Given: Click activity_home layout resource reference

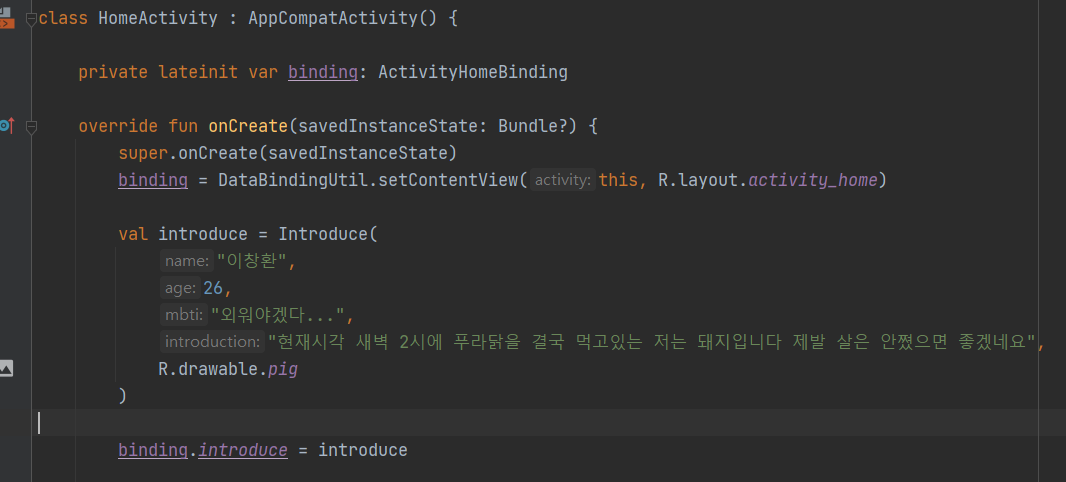Looking at the screenshot, I should 812,180.
